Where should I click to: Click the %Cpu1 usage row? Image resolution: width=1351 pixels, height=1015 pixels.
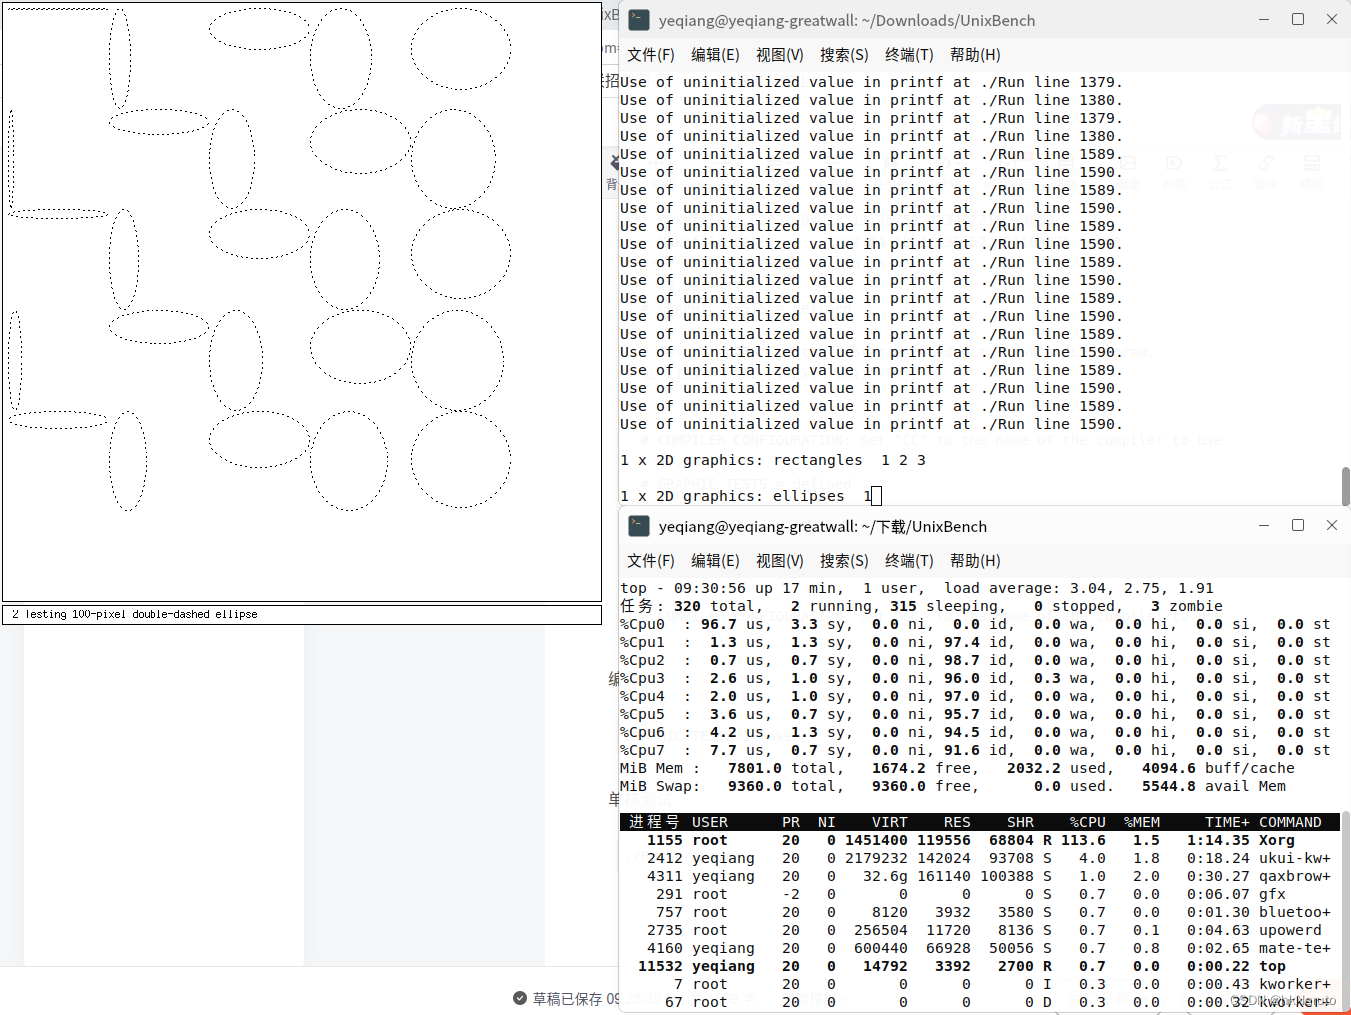coord(975,642)
